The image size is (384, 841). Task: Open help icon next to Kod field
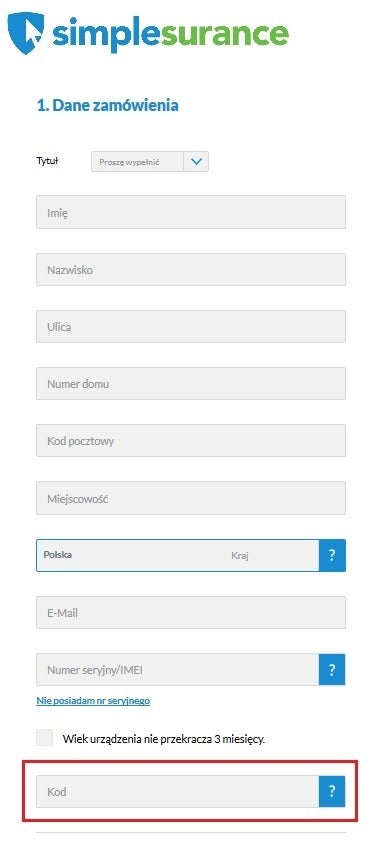[332, 791]
